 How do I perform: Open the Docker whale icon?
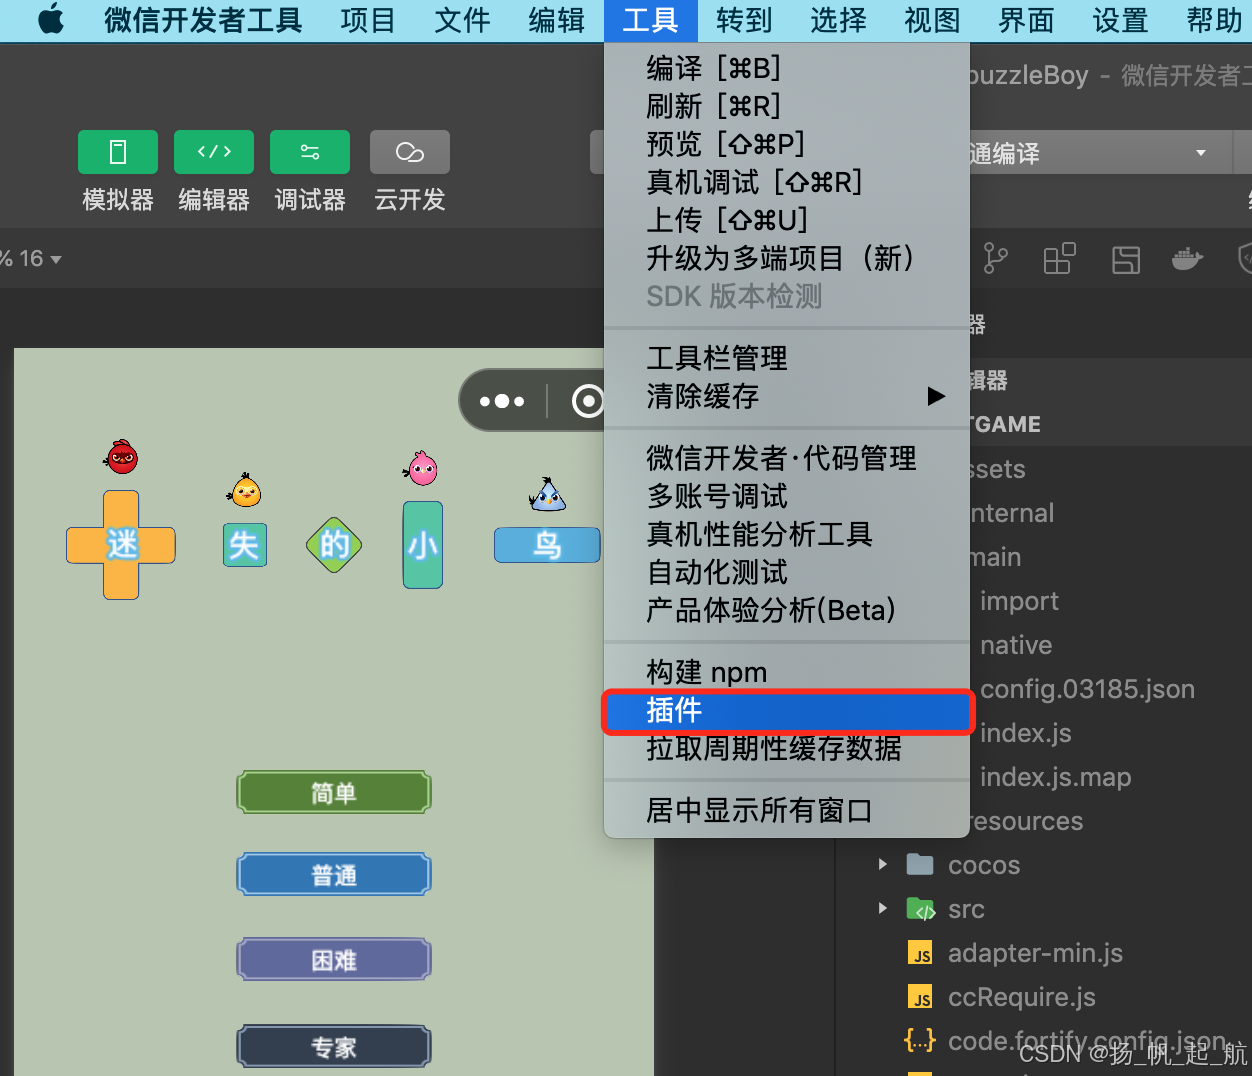pos(1187,259)
